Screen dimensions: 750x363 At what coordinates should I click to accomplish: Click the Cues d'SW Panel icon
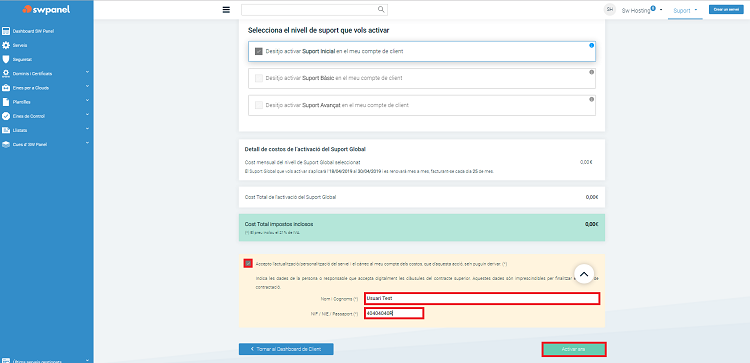[6, 144]
